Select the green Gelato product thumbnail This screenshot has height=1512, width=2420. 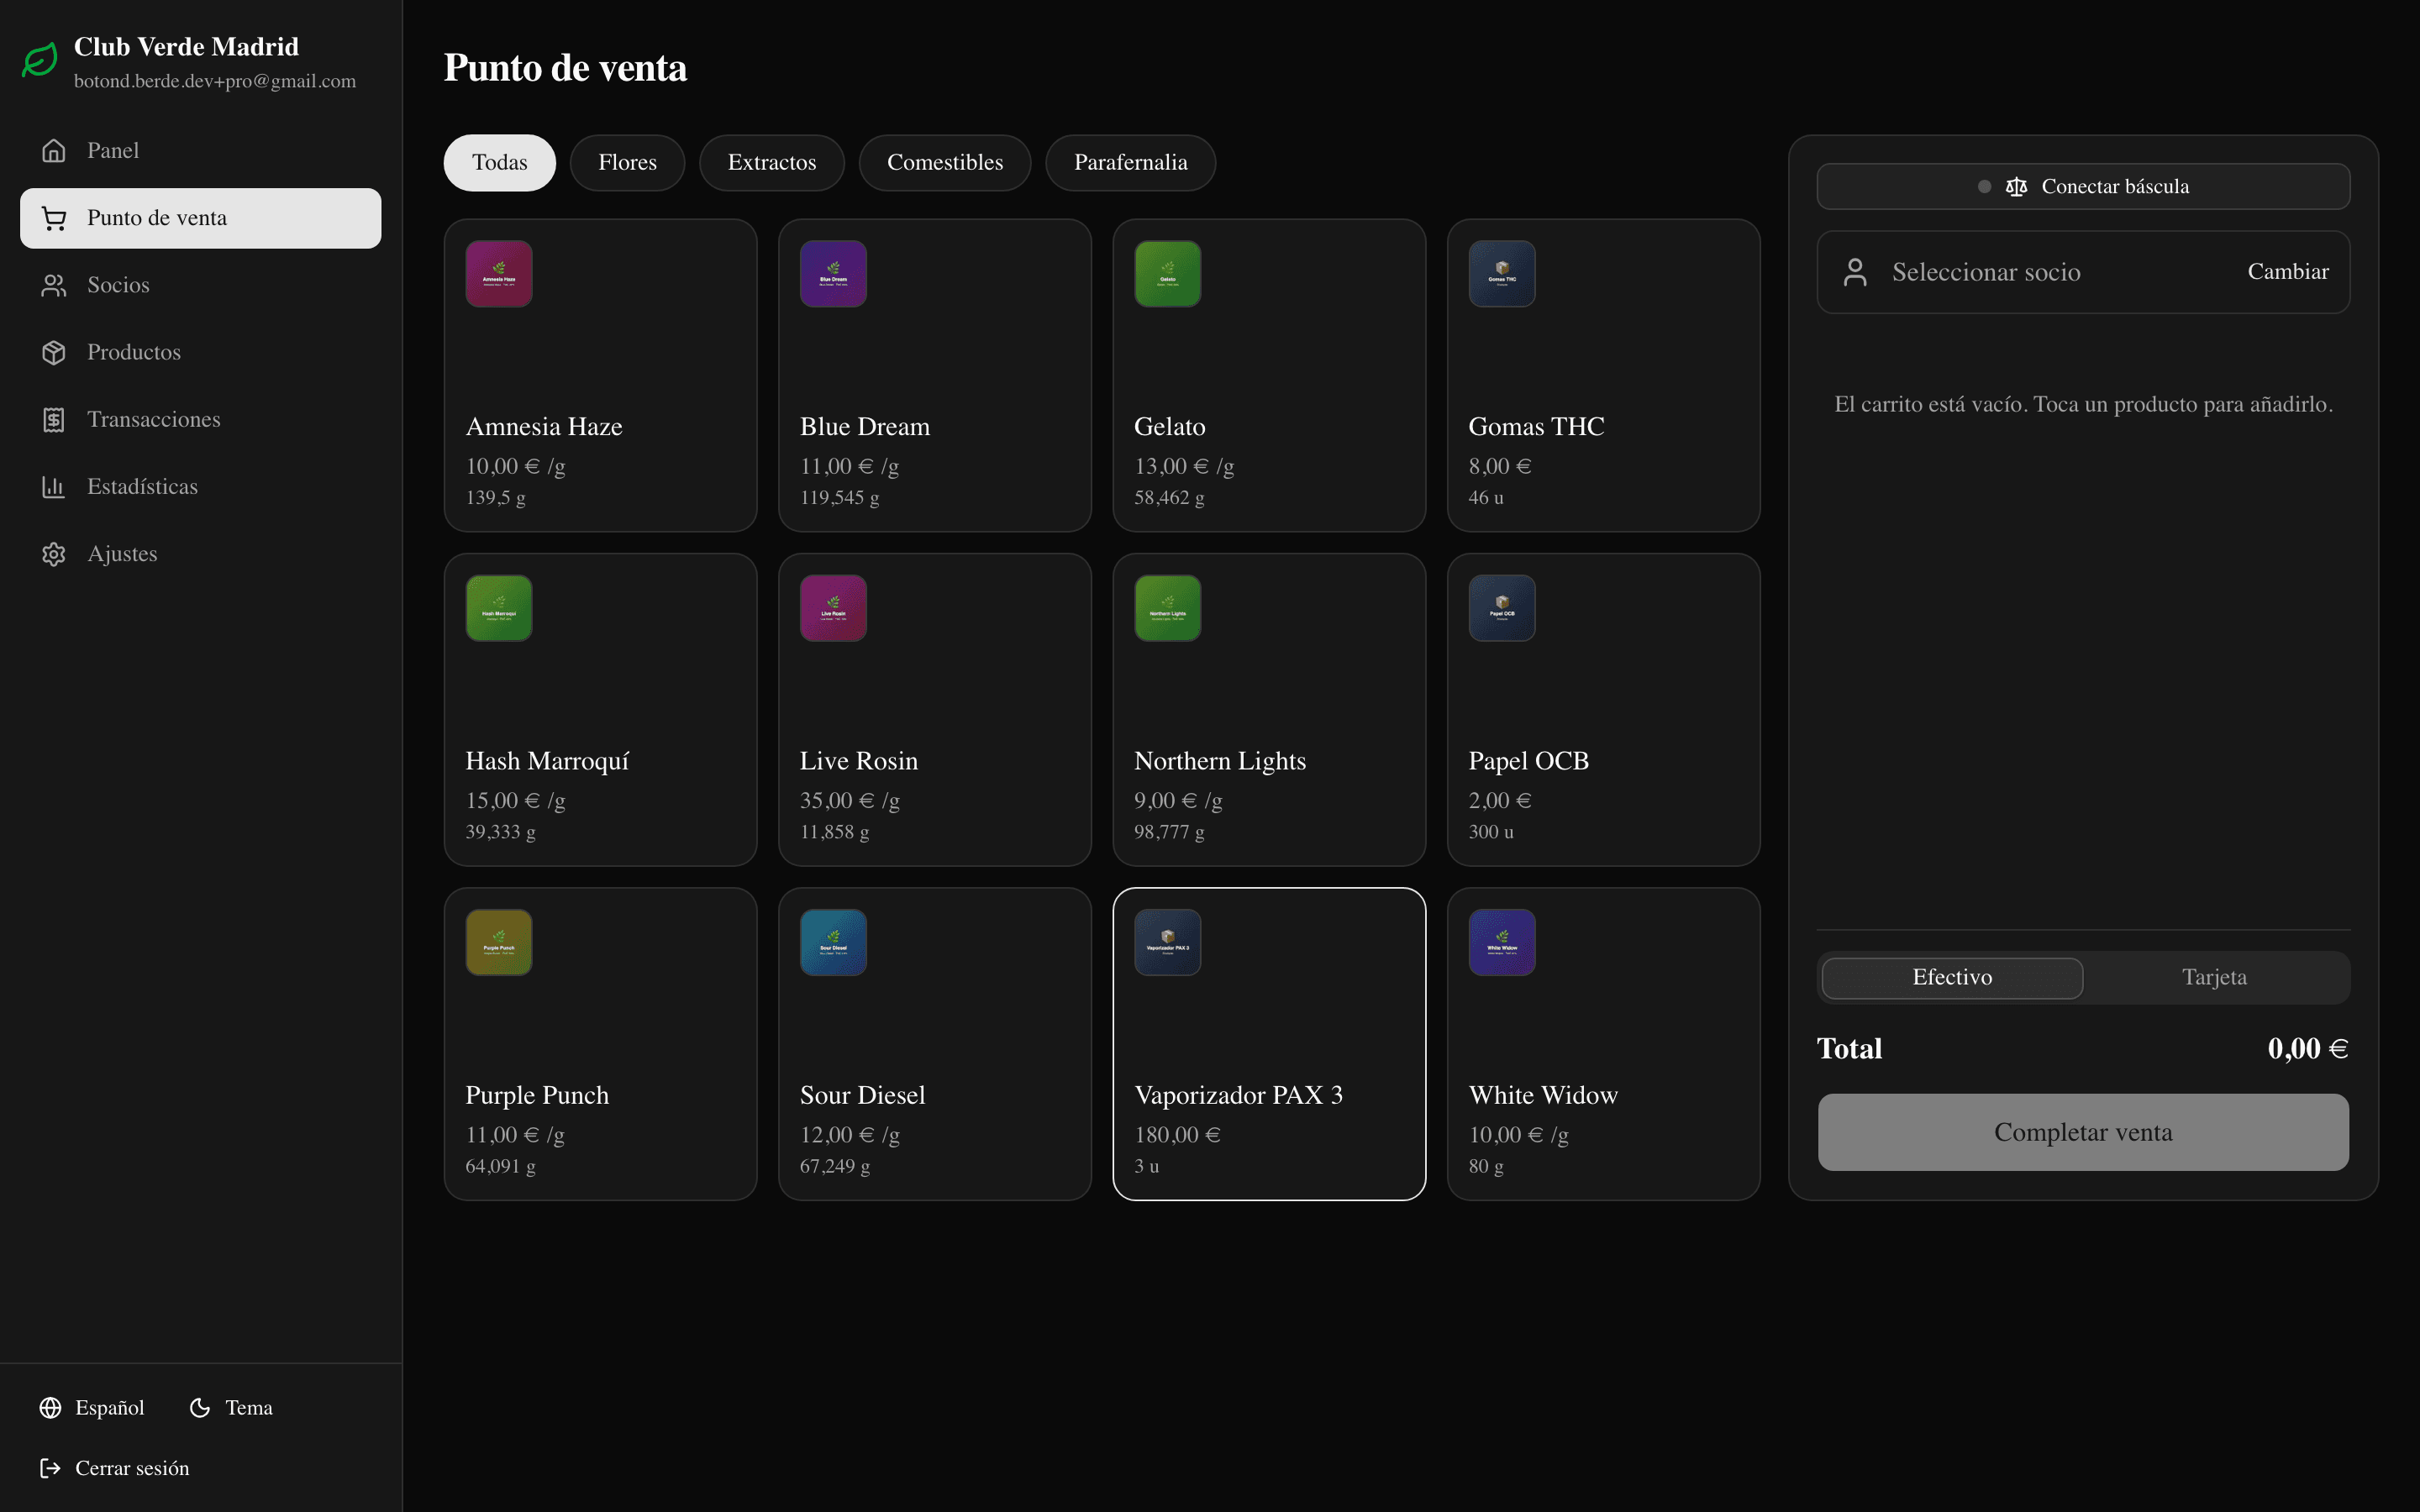(1167, 274)
